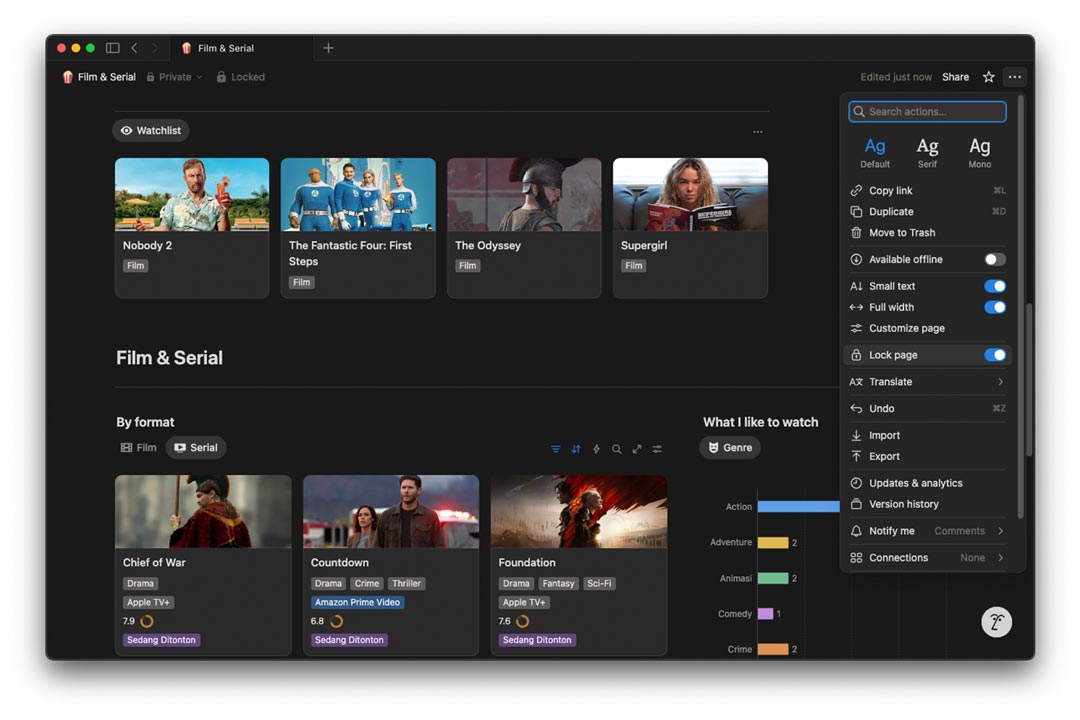Screen dimensions: 1080x720
Task: Select the Watchlist view tab
Action: [x=151, y=130]
